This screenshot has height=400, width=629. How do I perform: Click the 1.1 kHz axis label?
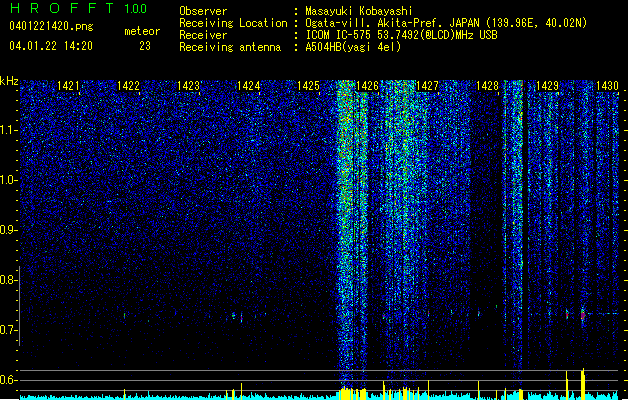coord(9,130)
